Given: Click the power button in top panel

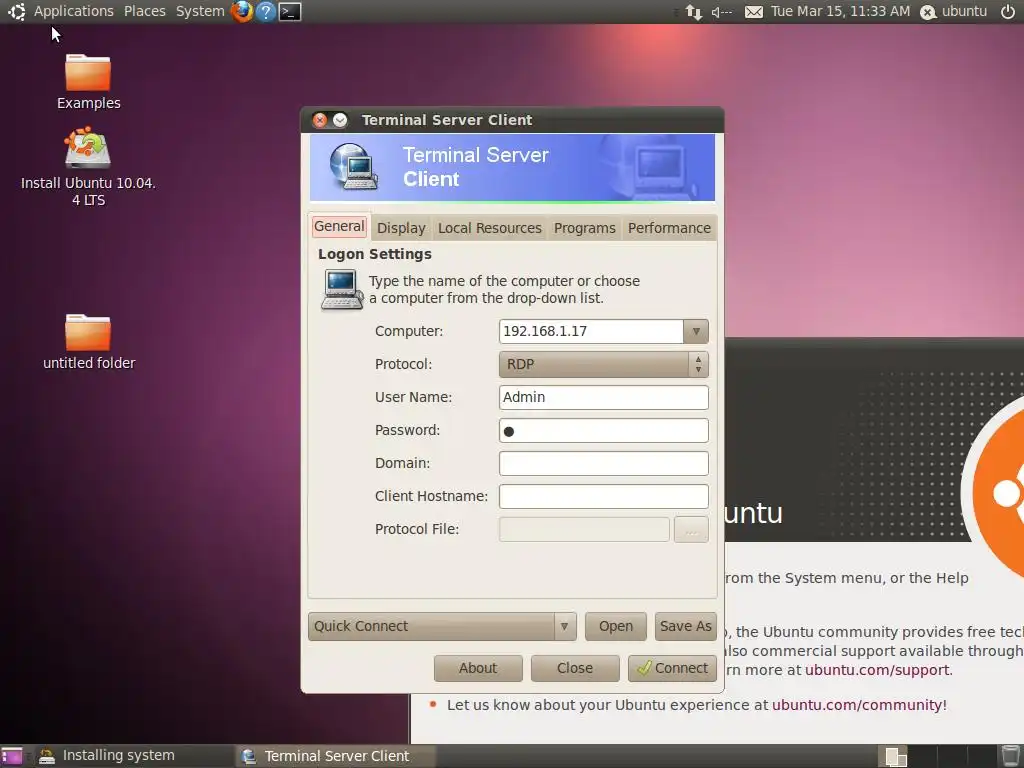Looking at the screenshot, I should pos(1008,11).
